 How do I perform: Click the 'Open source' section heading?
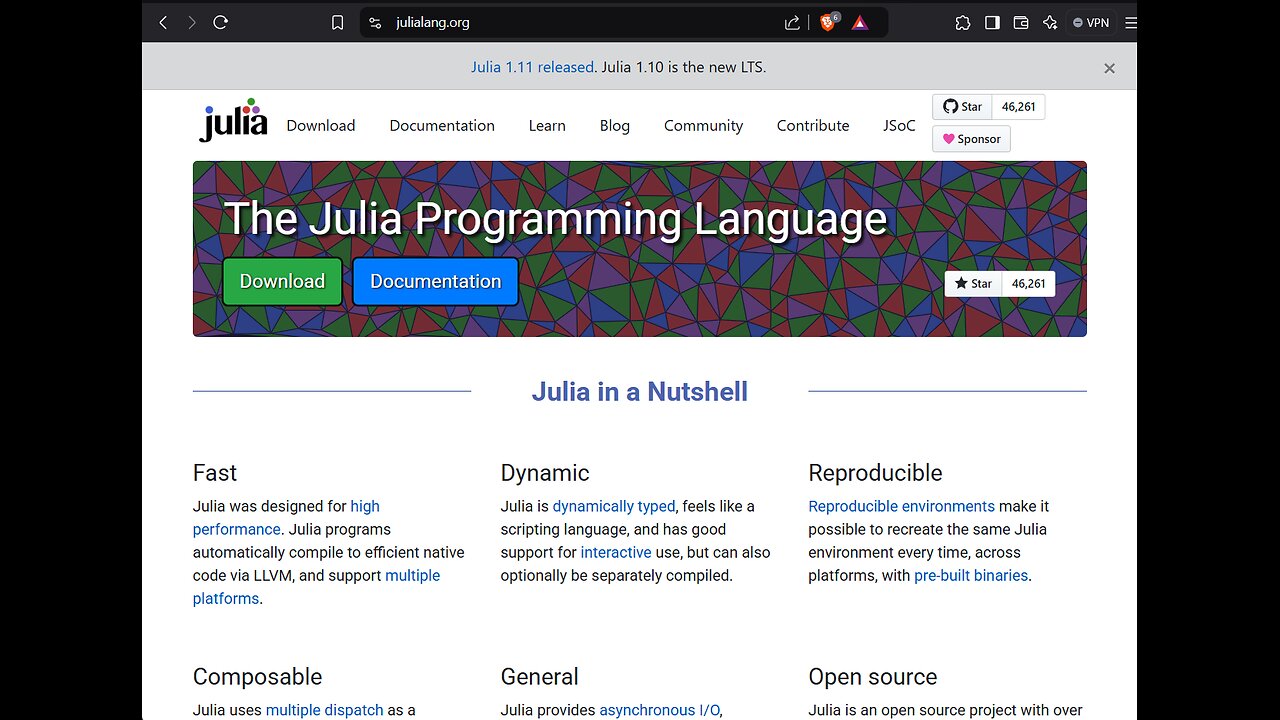[873, 677]
